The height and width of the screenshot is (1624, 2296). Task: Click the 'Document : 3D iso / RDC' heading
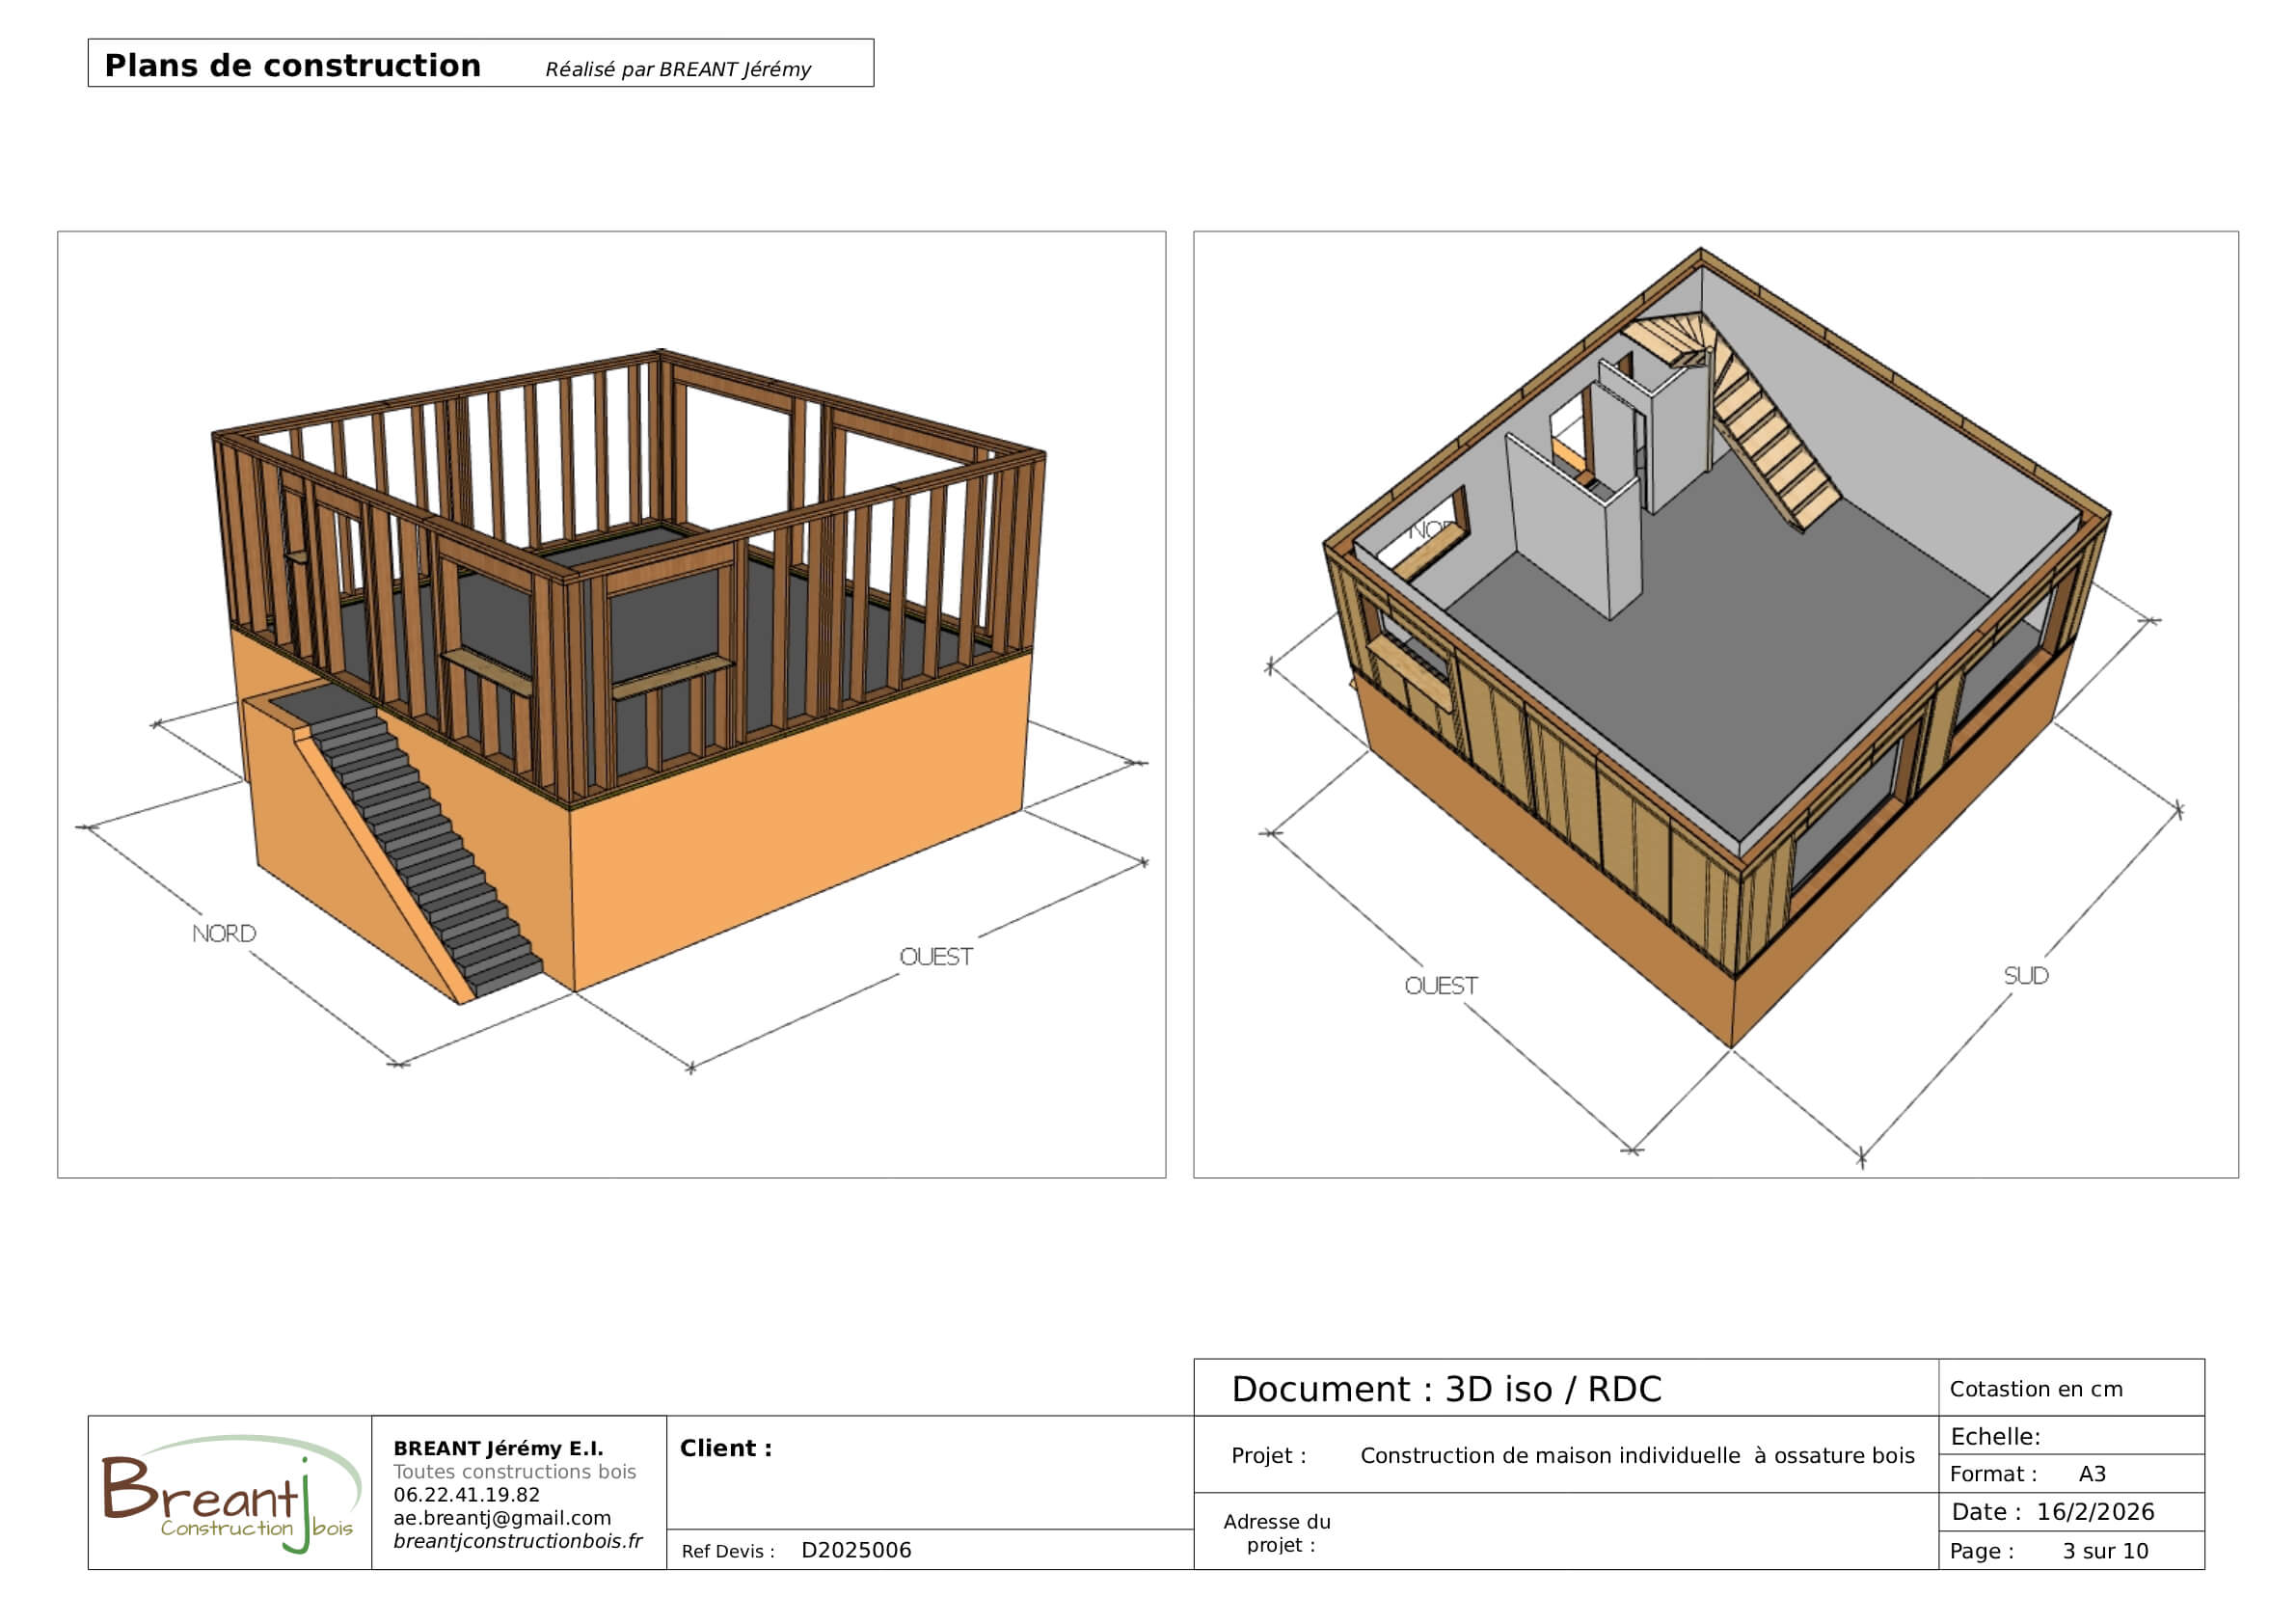[1447, 1390]
